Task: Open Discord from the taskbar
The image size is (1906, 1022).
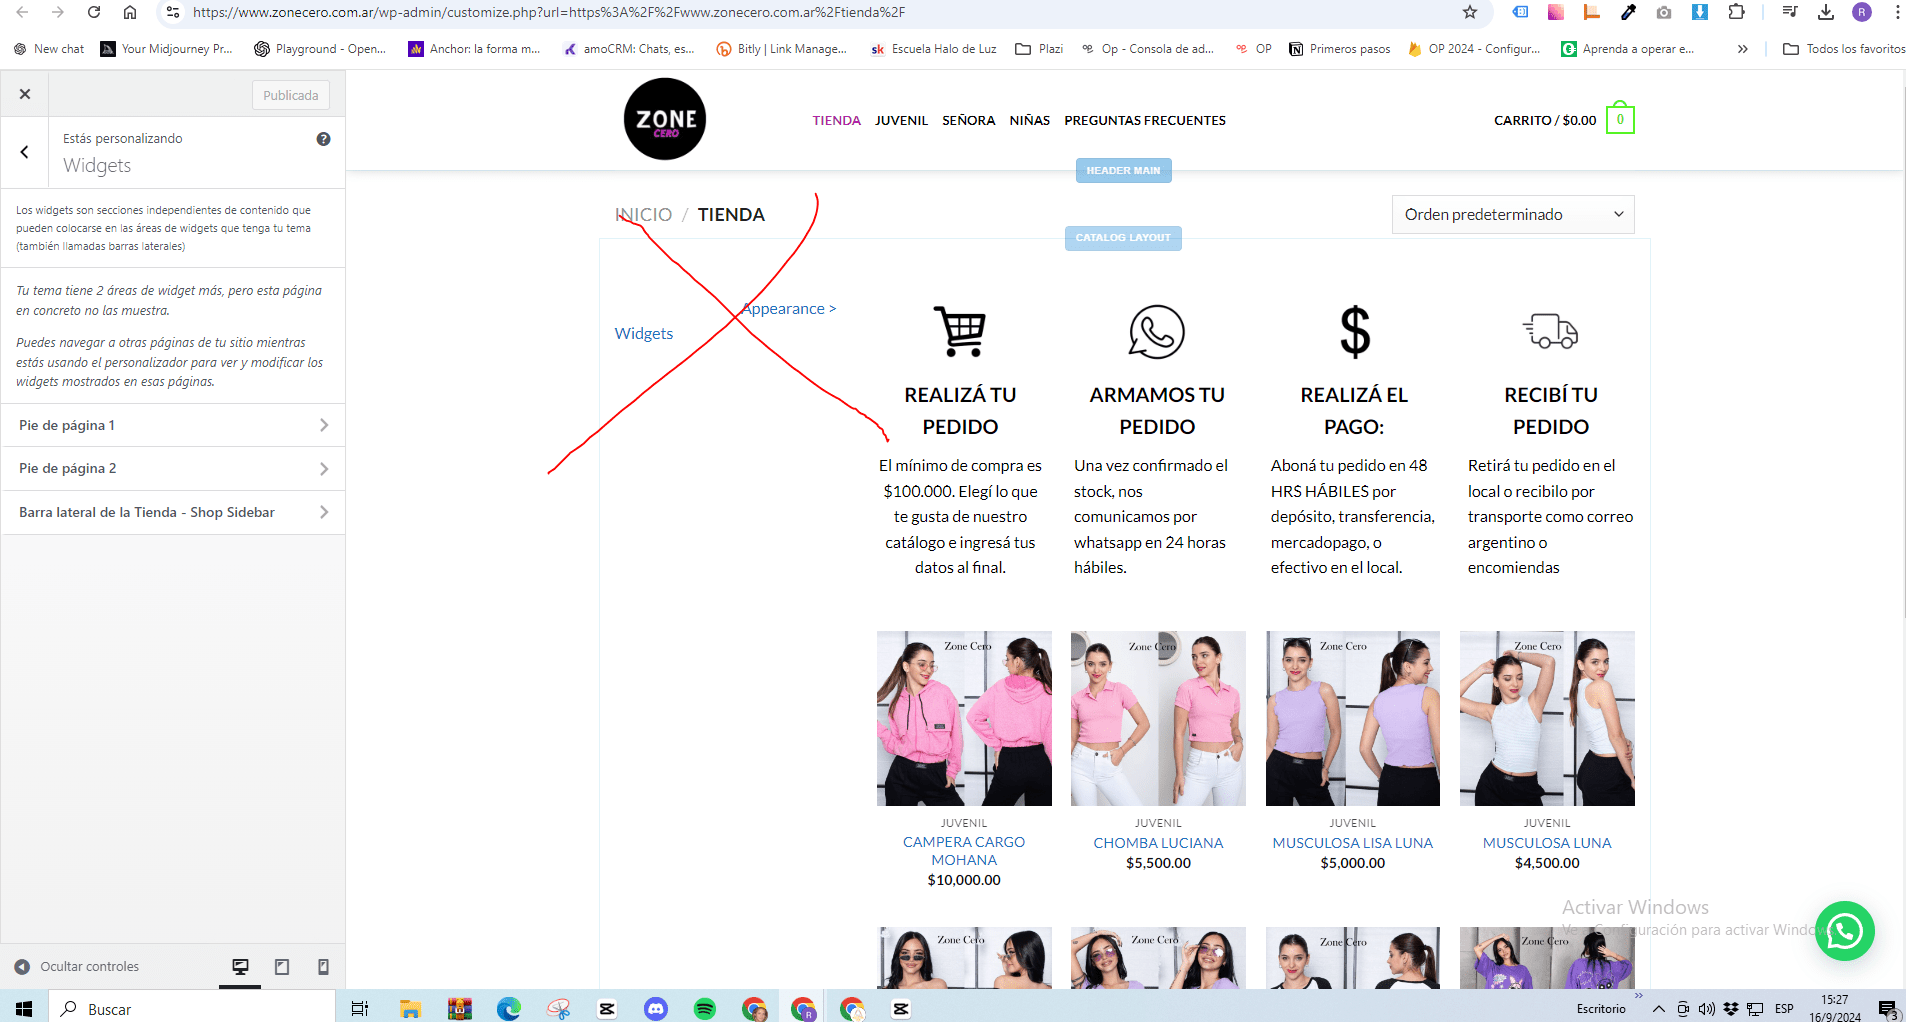Action: pyautogui.click(x=656, y=1008)
